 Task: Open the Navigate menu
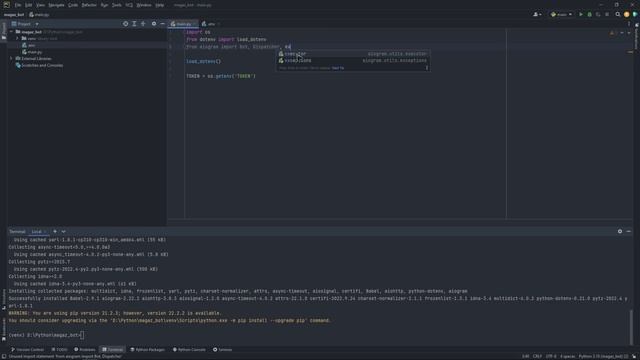[56, 5]
